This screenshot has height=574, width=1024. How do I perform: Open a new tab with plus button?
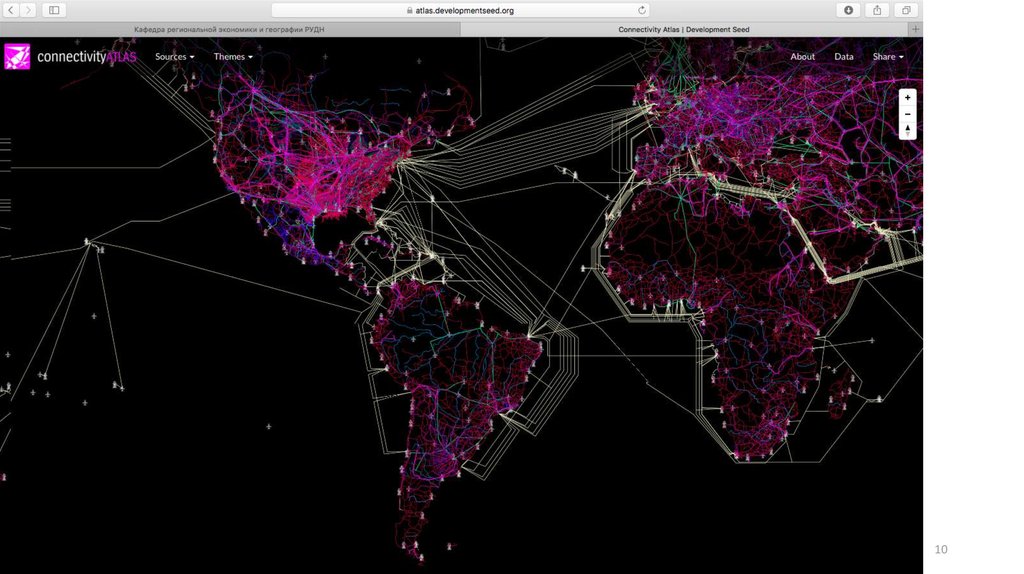(915, 29)
